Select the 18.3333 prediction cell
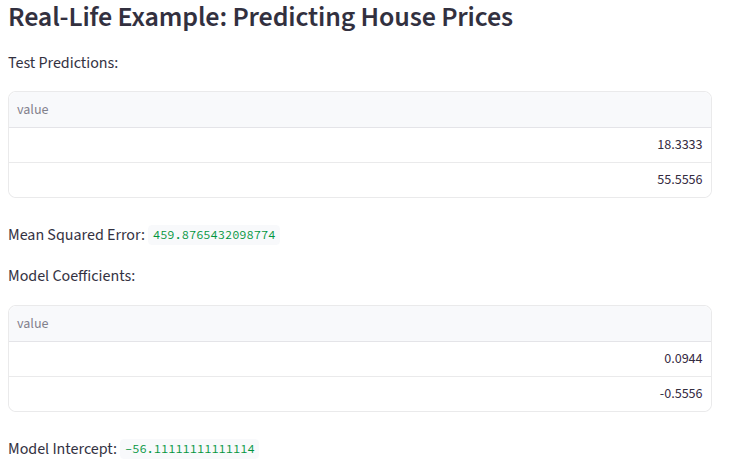 click(679, 145)
